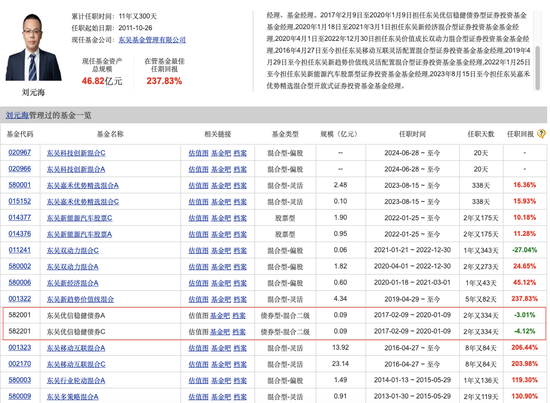
Task: Click the -27.04% return value
Action: tap(524, 250)
